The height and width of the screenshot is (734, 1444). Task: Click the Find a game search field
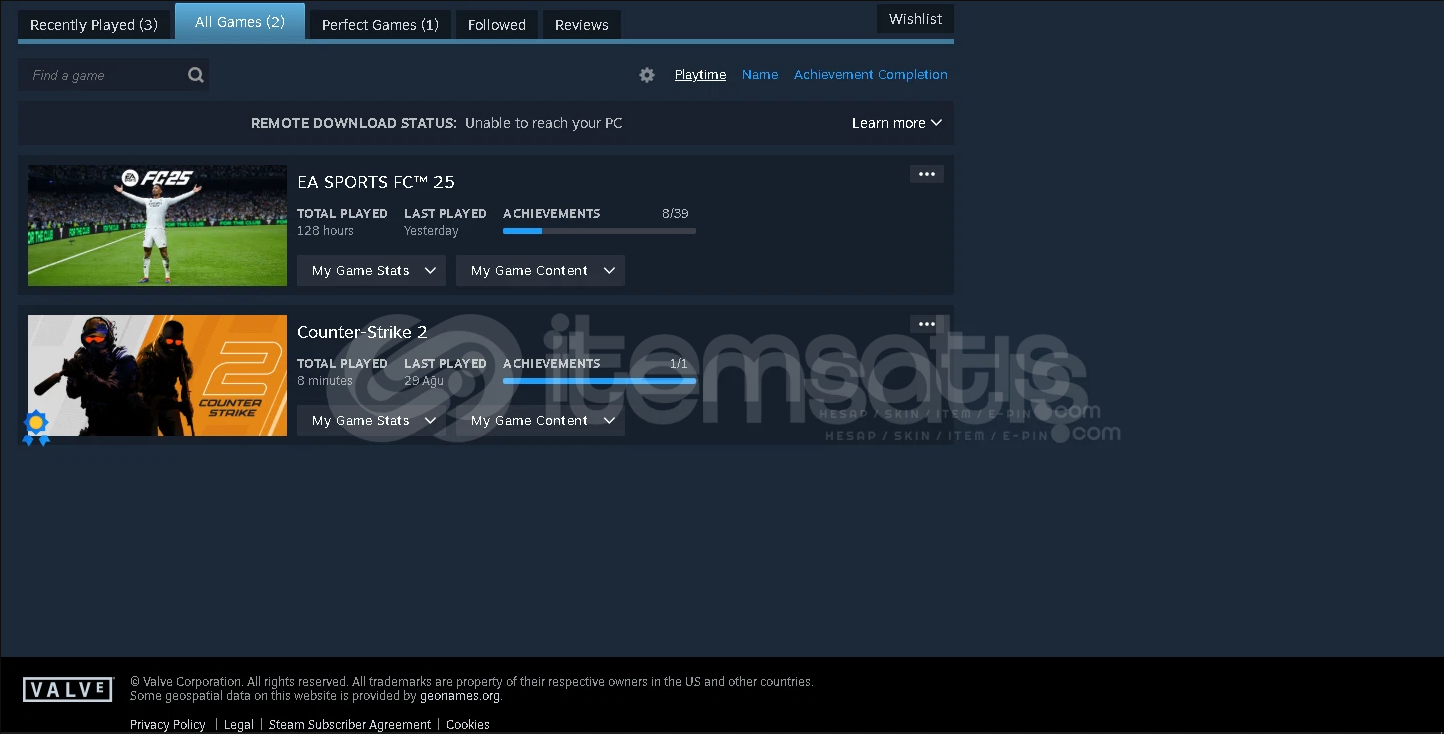pos(113,75)
